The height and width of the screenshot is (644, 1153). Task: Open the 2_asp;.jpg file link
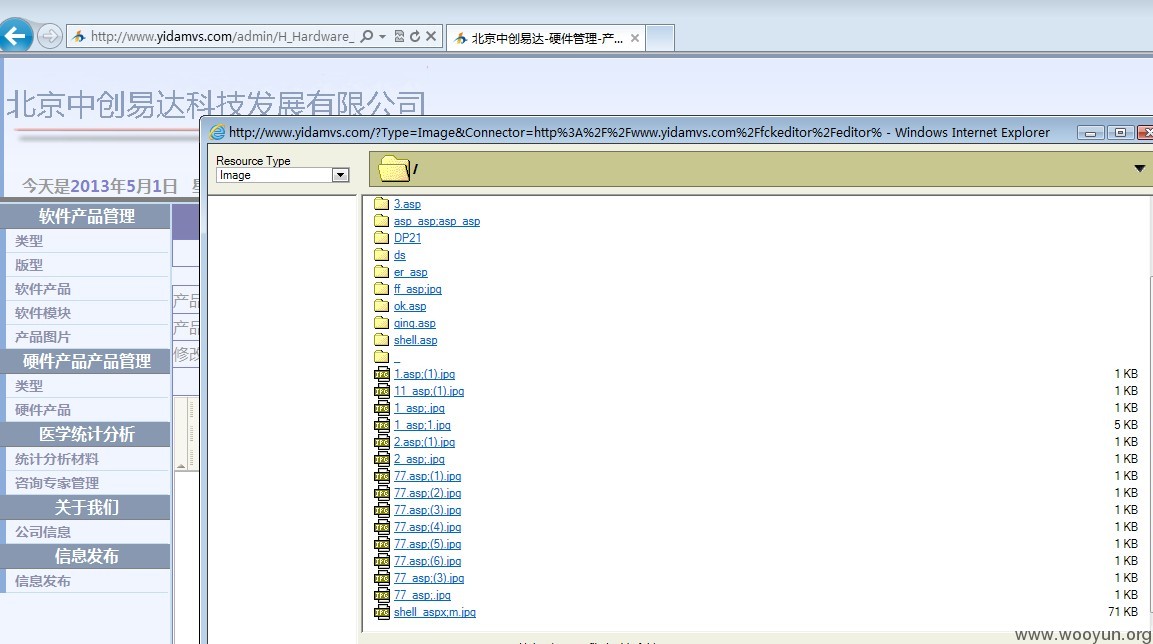tap(419, 459)
